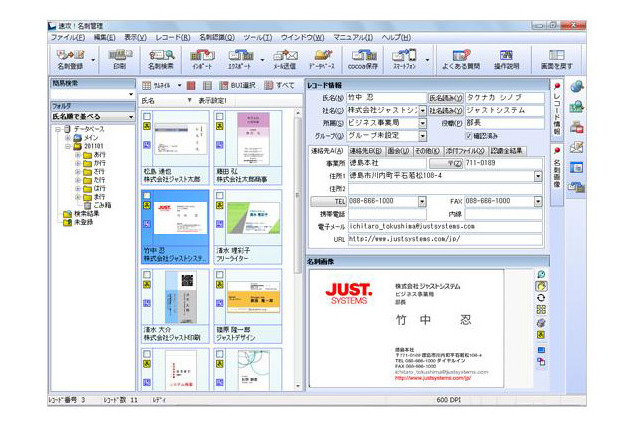Click the メール送信 toolbar icon
The image size is (640, 426).
289,59
